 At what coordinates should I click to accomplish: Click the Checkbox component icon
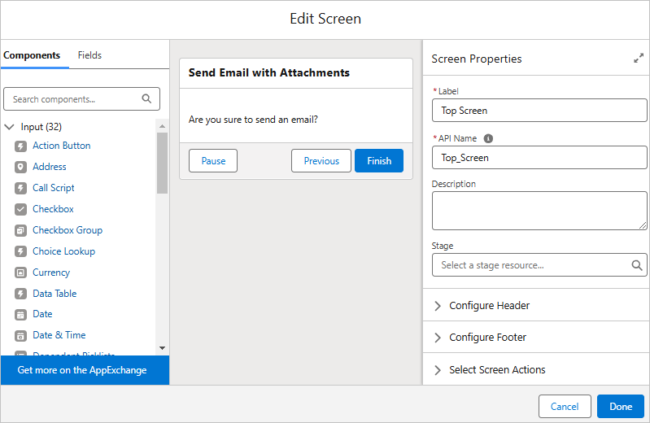pos(21,209)
